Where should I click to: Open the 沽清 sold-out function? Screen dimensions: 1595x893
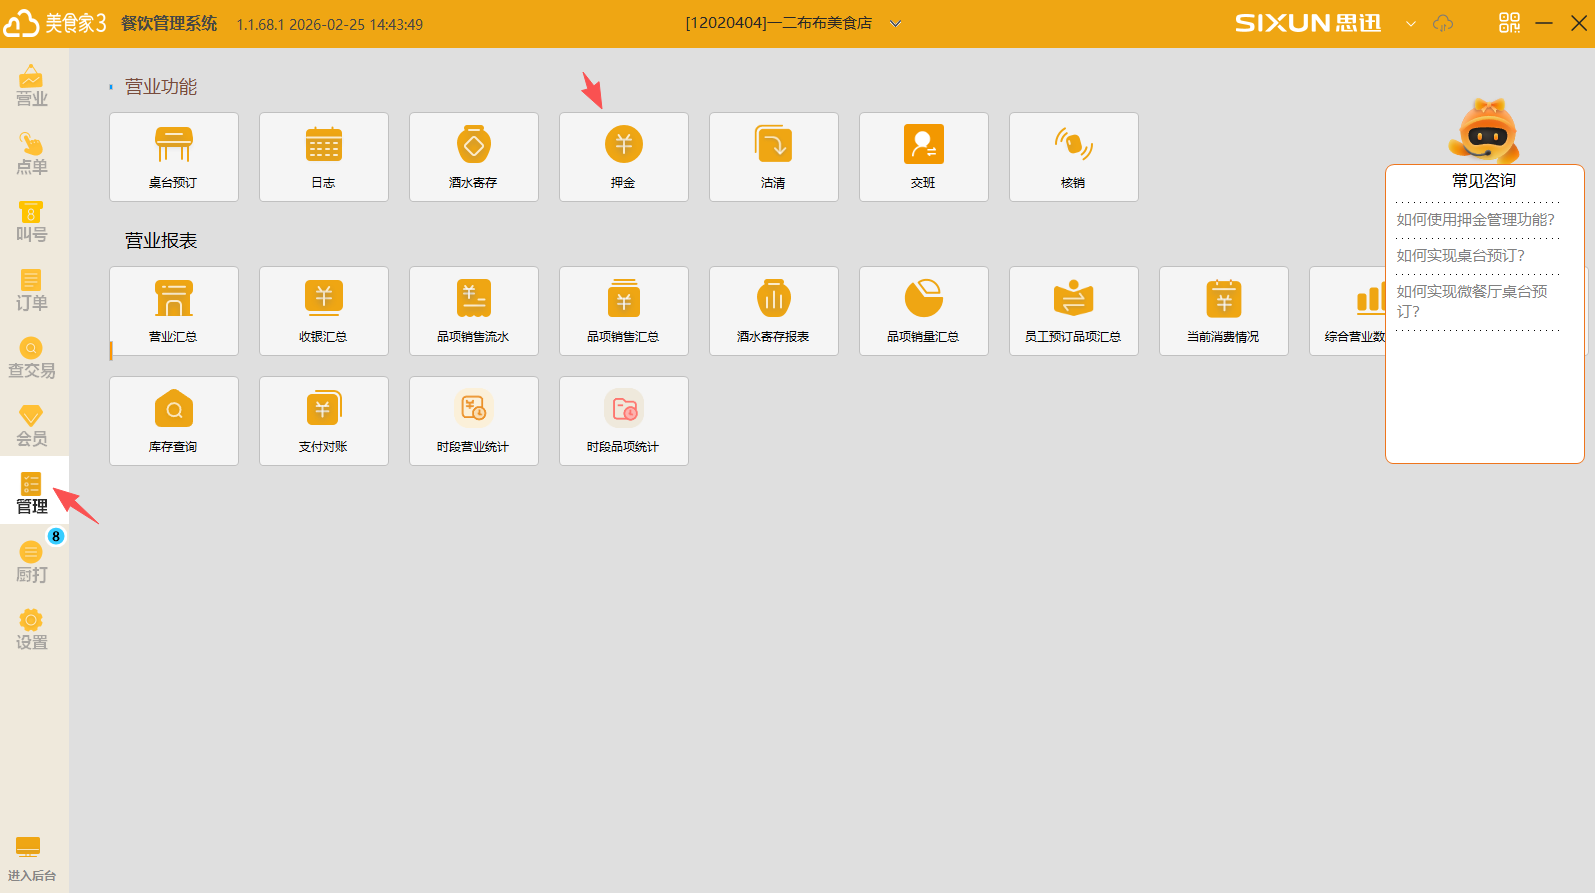click(773, 157)
